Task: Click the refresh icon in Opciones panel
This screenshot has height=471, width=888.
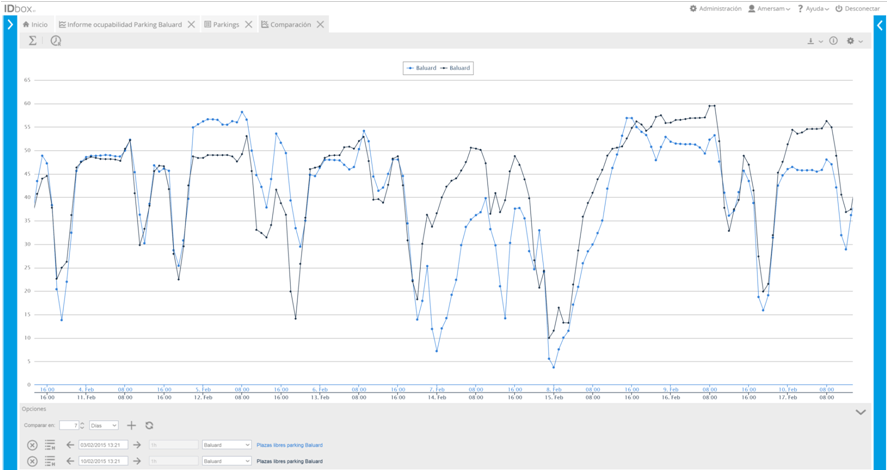Action: (149, 426)
